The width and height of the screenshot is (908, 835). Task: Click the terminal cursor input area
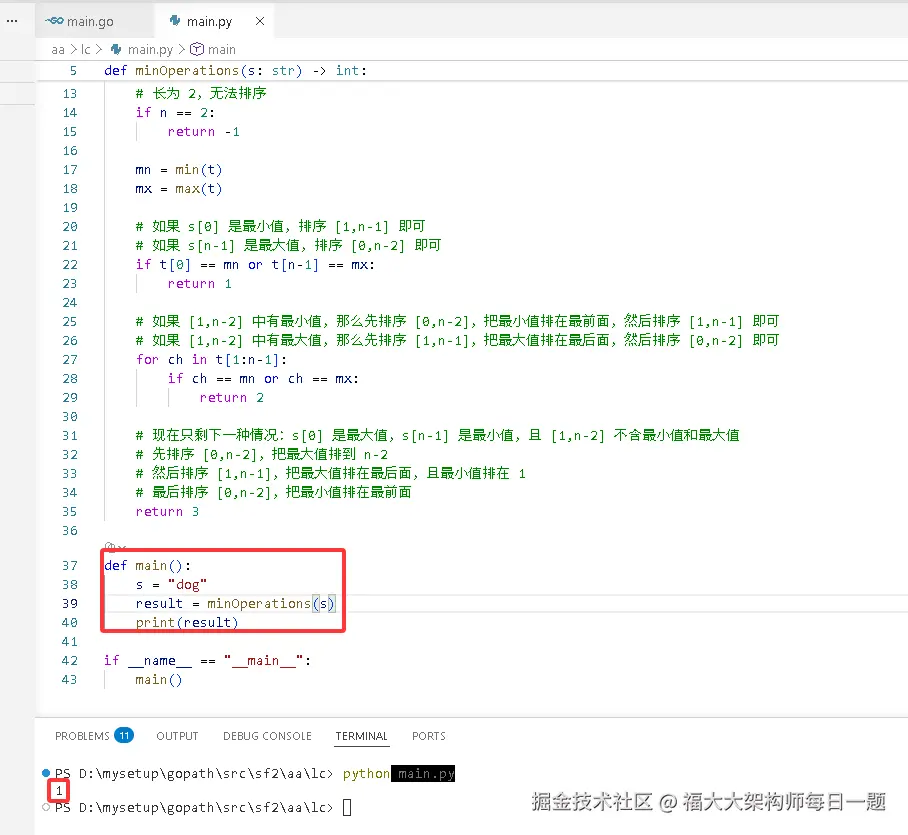(347, 807)
